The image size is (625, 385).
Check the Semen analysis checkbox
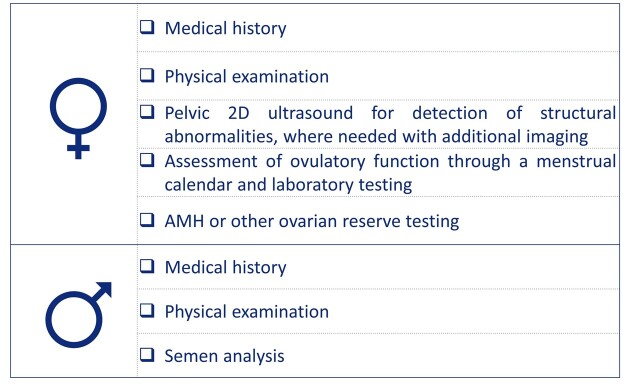coord(147,355)
